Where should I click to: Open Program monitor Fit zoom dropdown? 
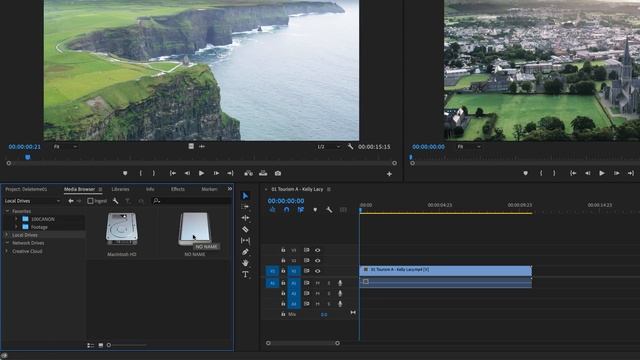click(469, 147)
